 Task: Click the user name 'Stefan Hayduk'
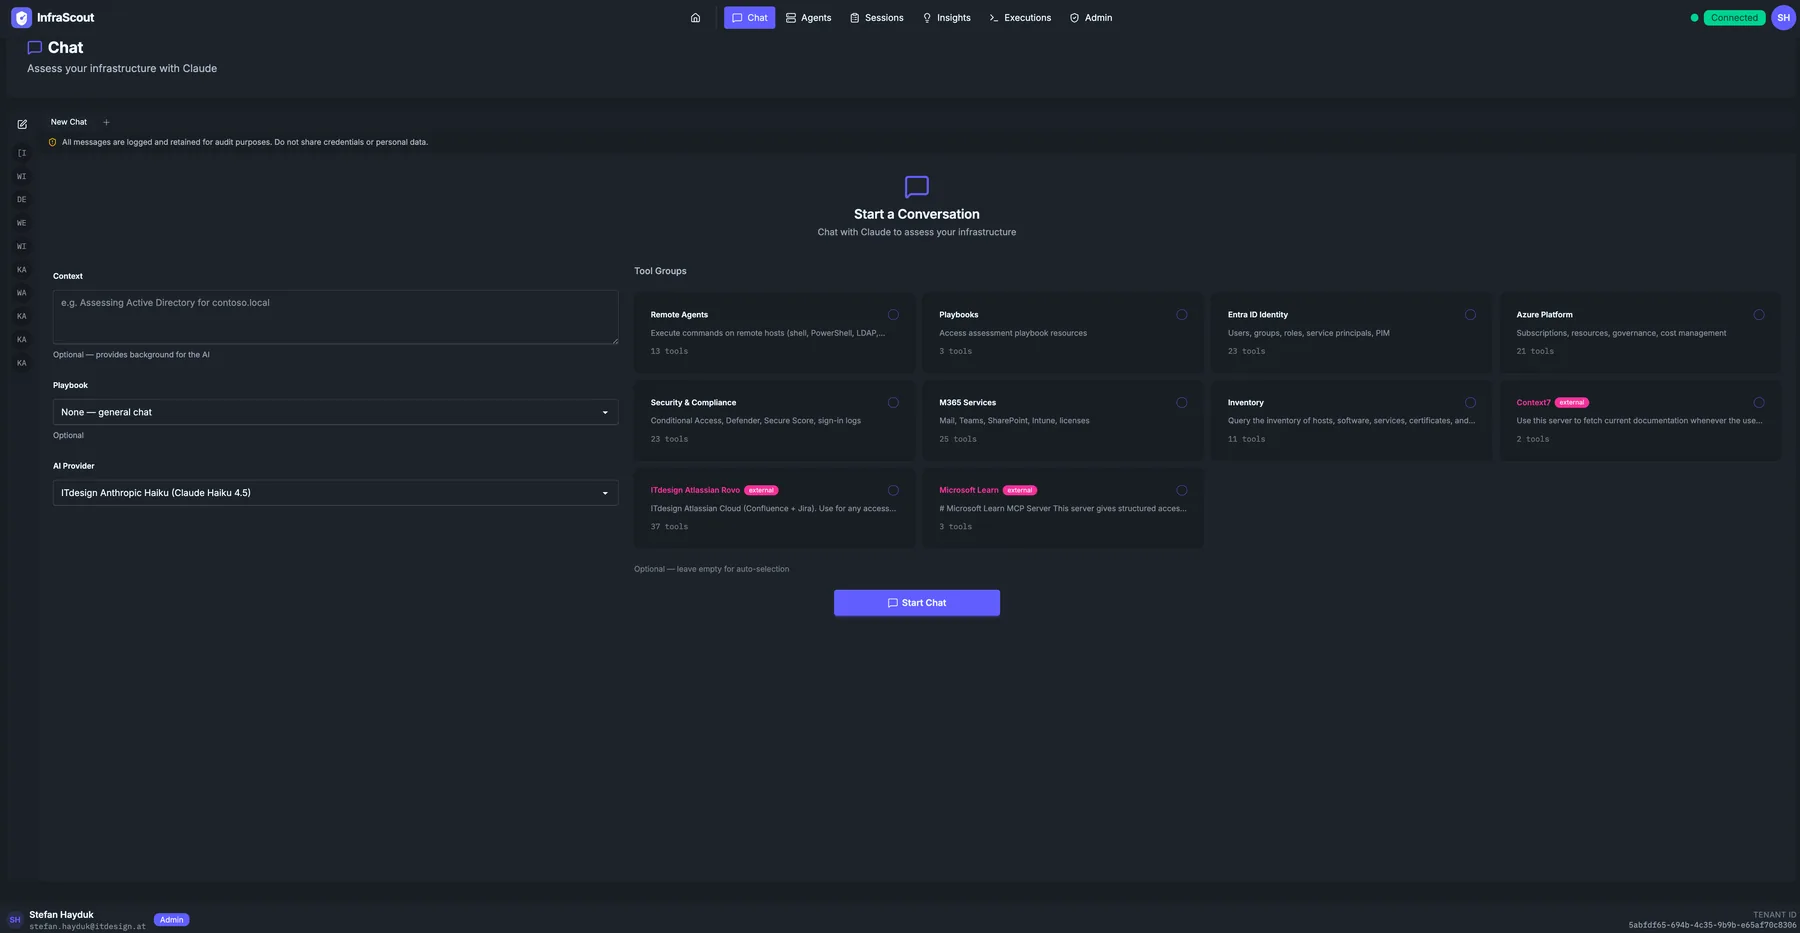[x=61, y=915]
